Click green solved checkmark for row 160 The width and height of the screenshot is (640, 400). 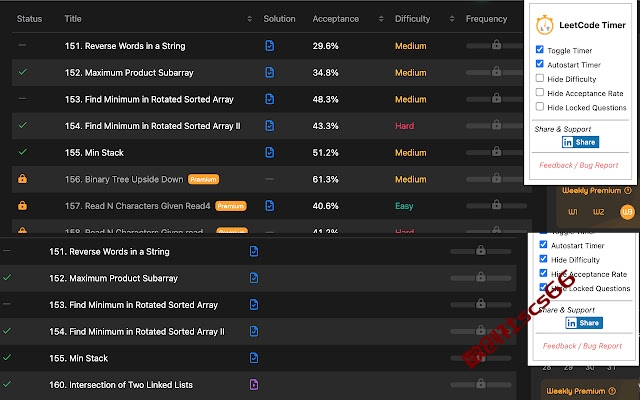[7, 384]
